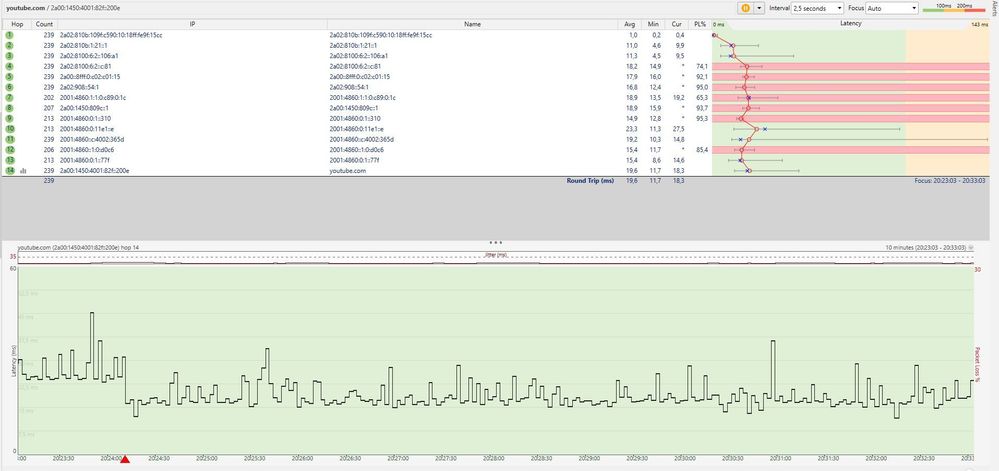Image resolution: width=999 pixels, height=471 pixels.
Task: Click the IP column header
Action: click(x=192, y=24)
